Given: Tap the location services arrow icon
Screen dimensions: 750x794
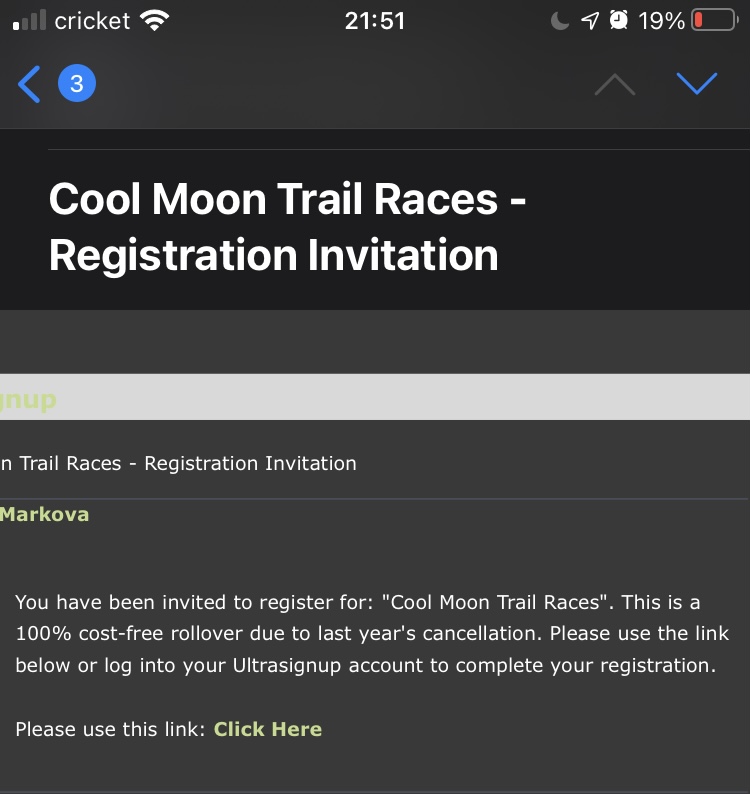Looking at the screenshot, I should point(590,21).
